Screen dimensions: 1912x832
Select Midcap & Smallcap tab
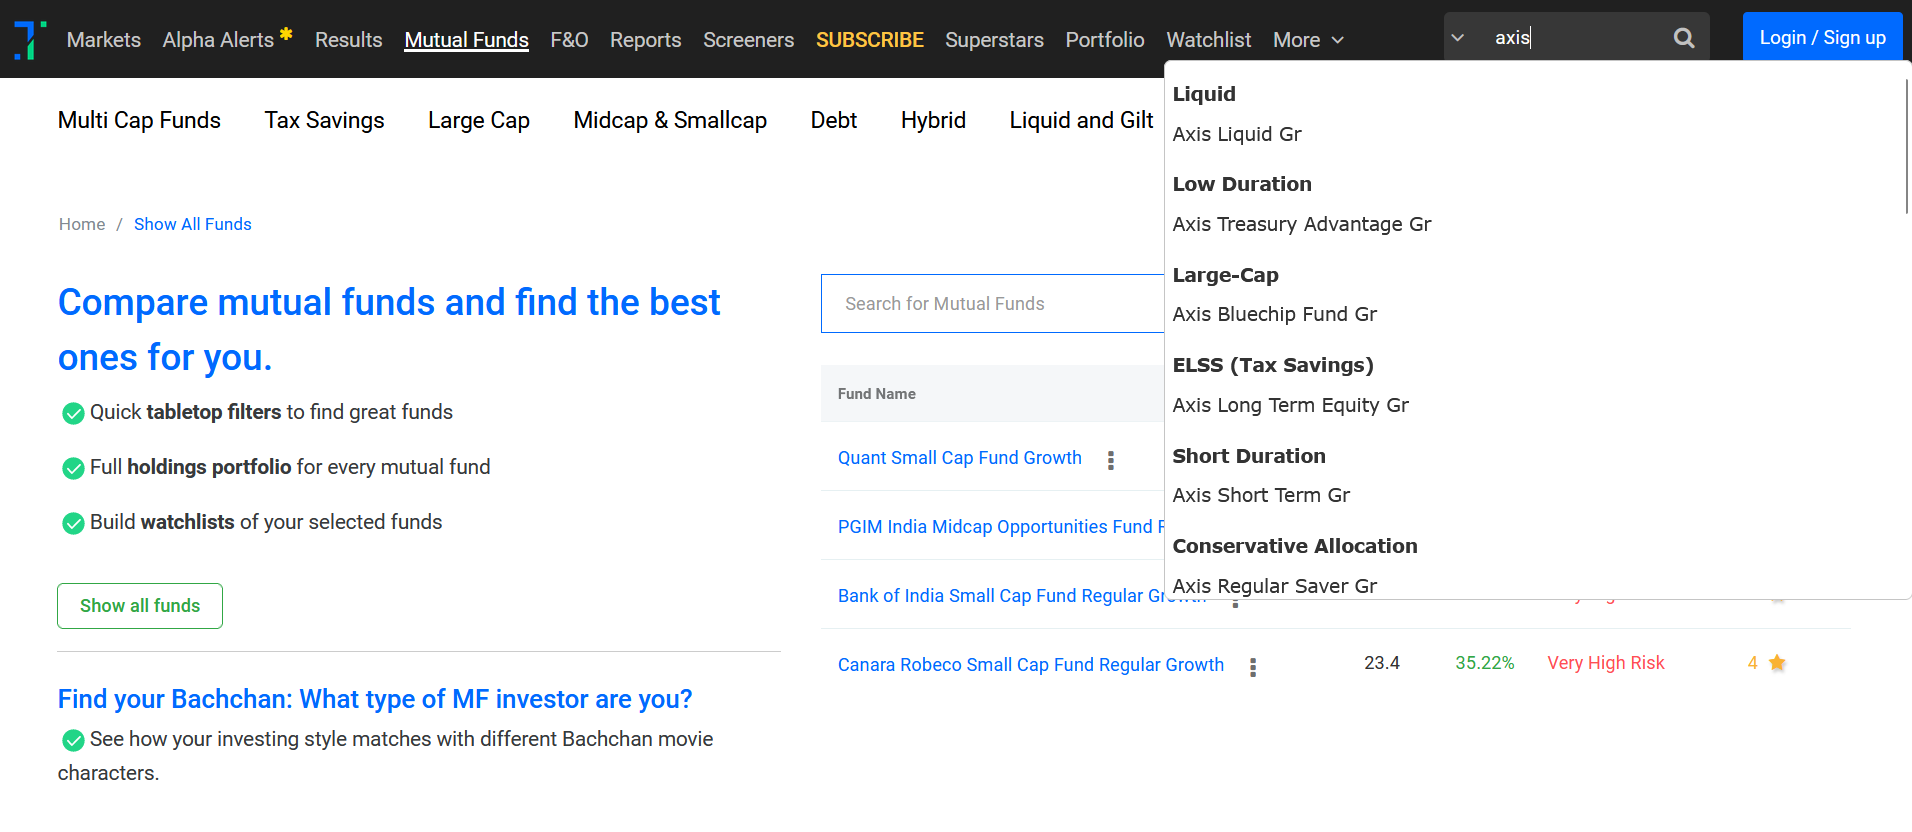point(670,120)
